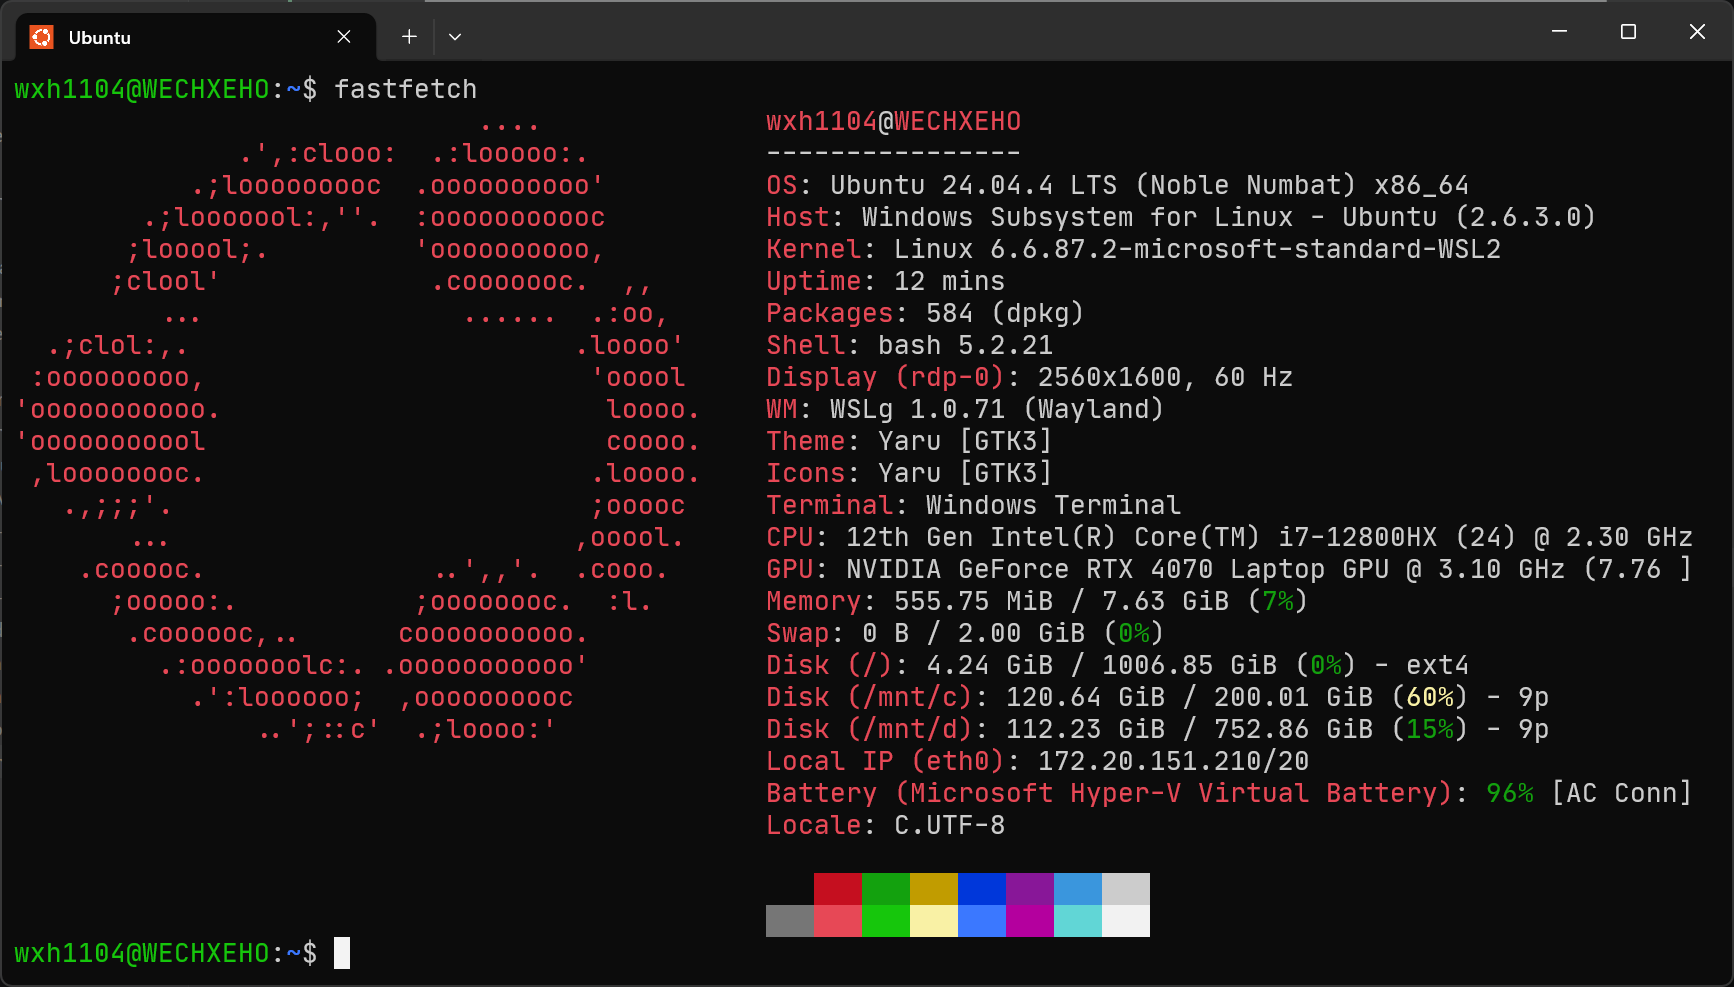Click the dark red swatch in the top row

pyautogui.click(x=837, y=888)
